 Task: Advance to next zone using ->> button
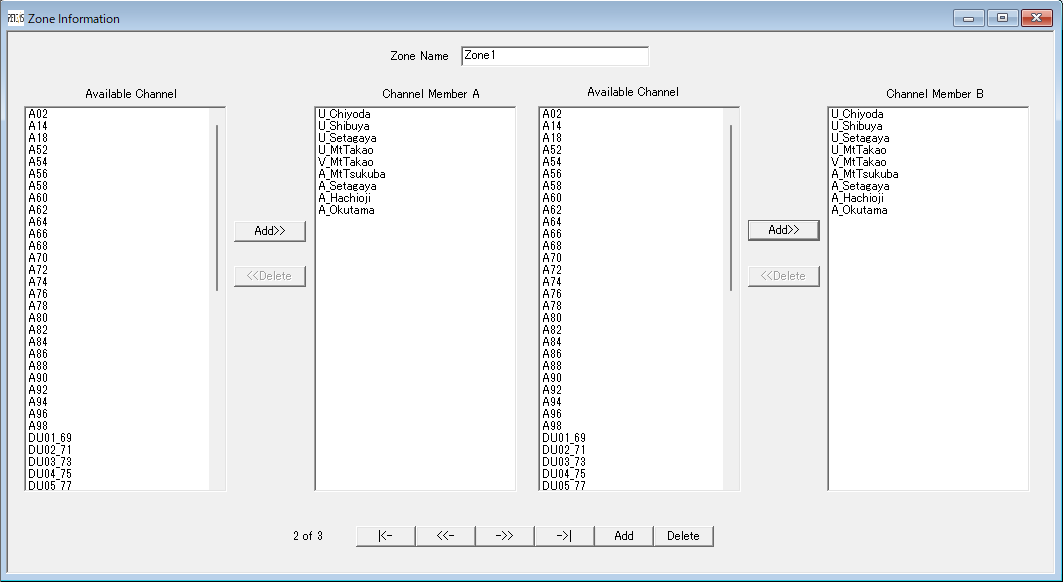(504, 536)
